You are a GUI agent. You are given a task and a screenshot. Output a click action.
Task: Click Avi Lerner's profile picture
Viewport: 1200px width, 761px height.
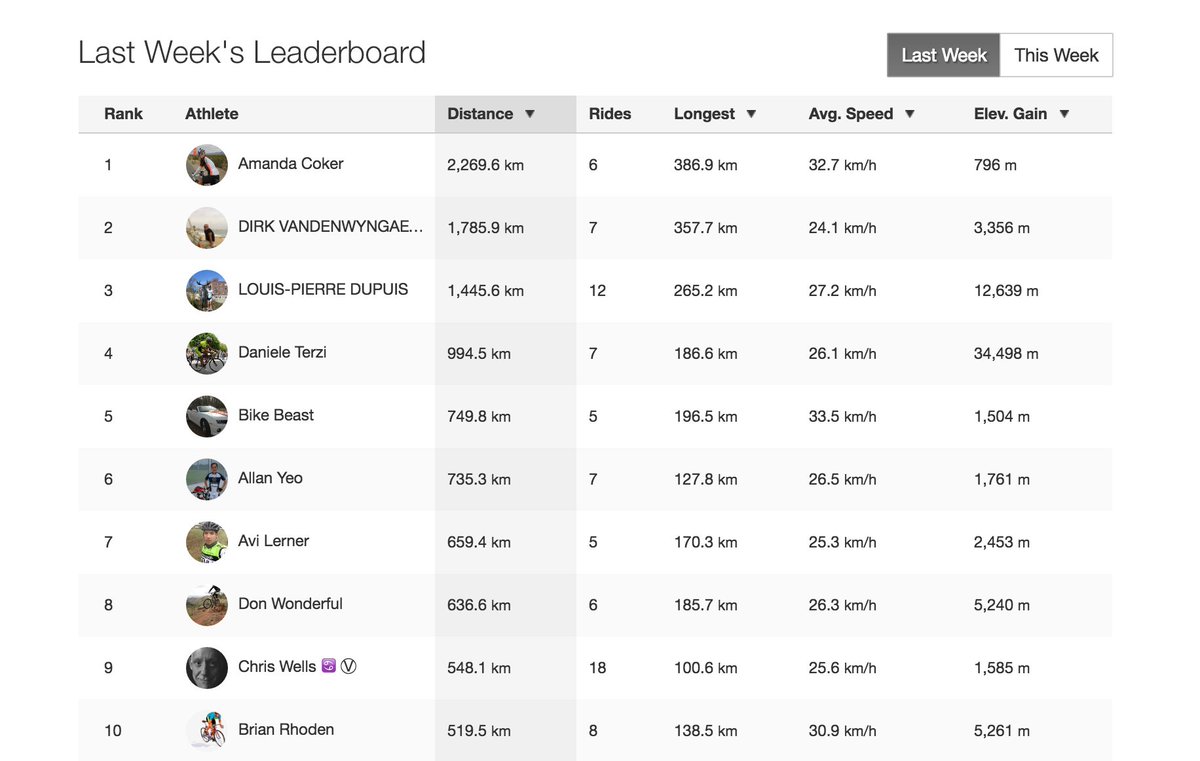[206, 541]
